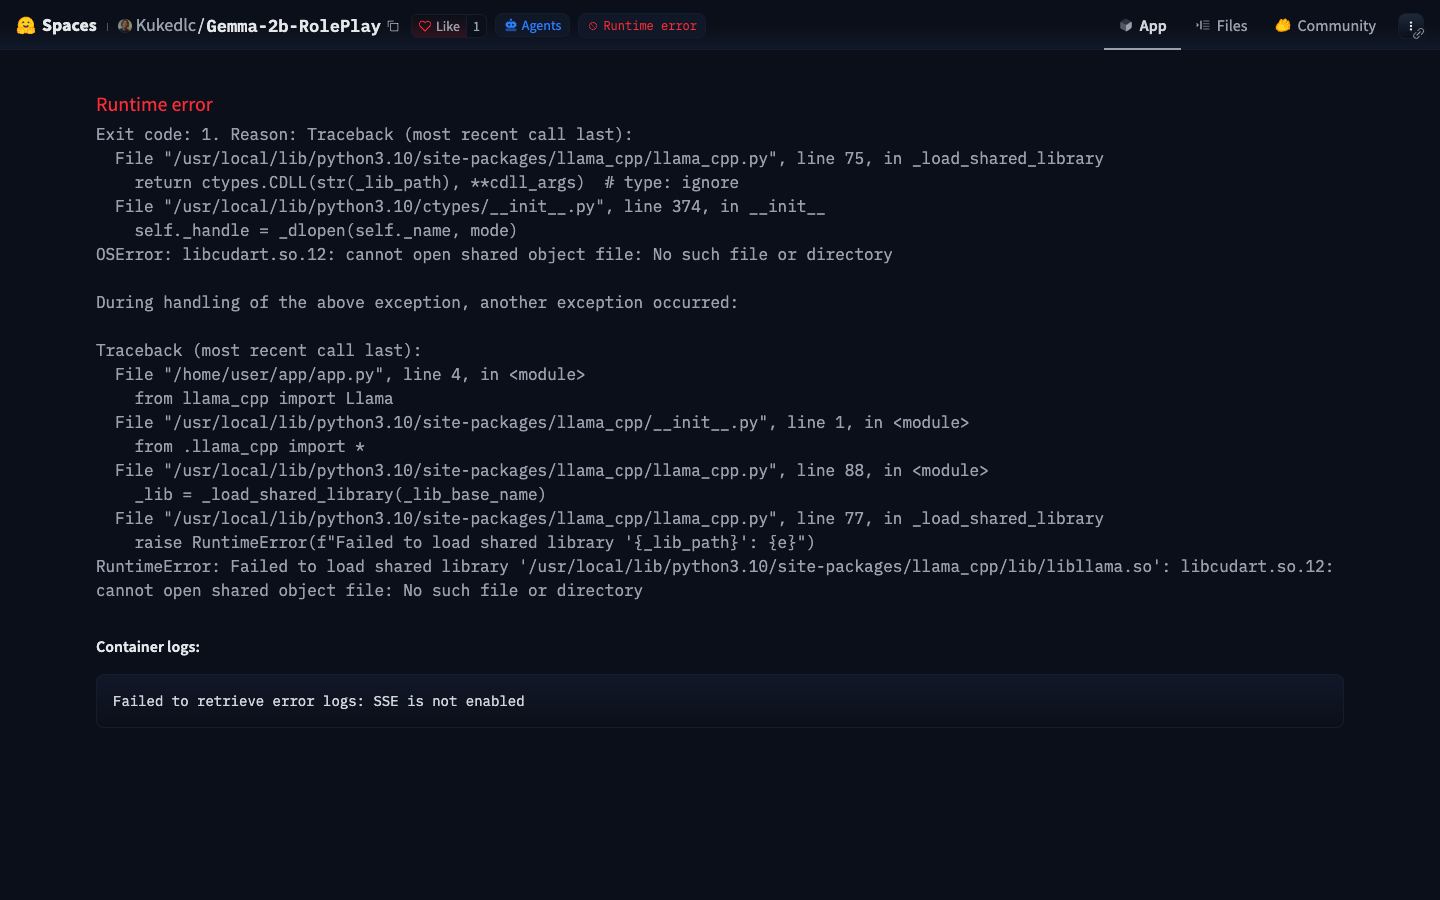Image resolution: width=1440 pixels, height=900 pixels.
Task: Click the "OSError: libcudart.so.12" line
Action: coord(494,255)
